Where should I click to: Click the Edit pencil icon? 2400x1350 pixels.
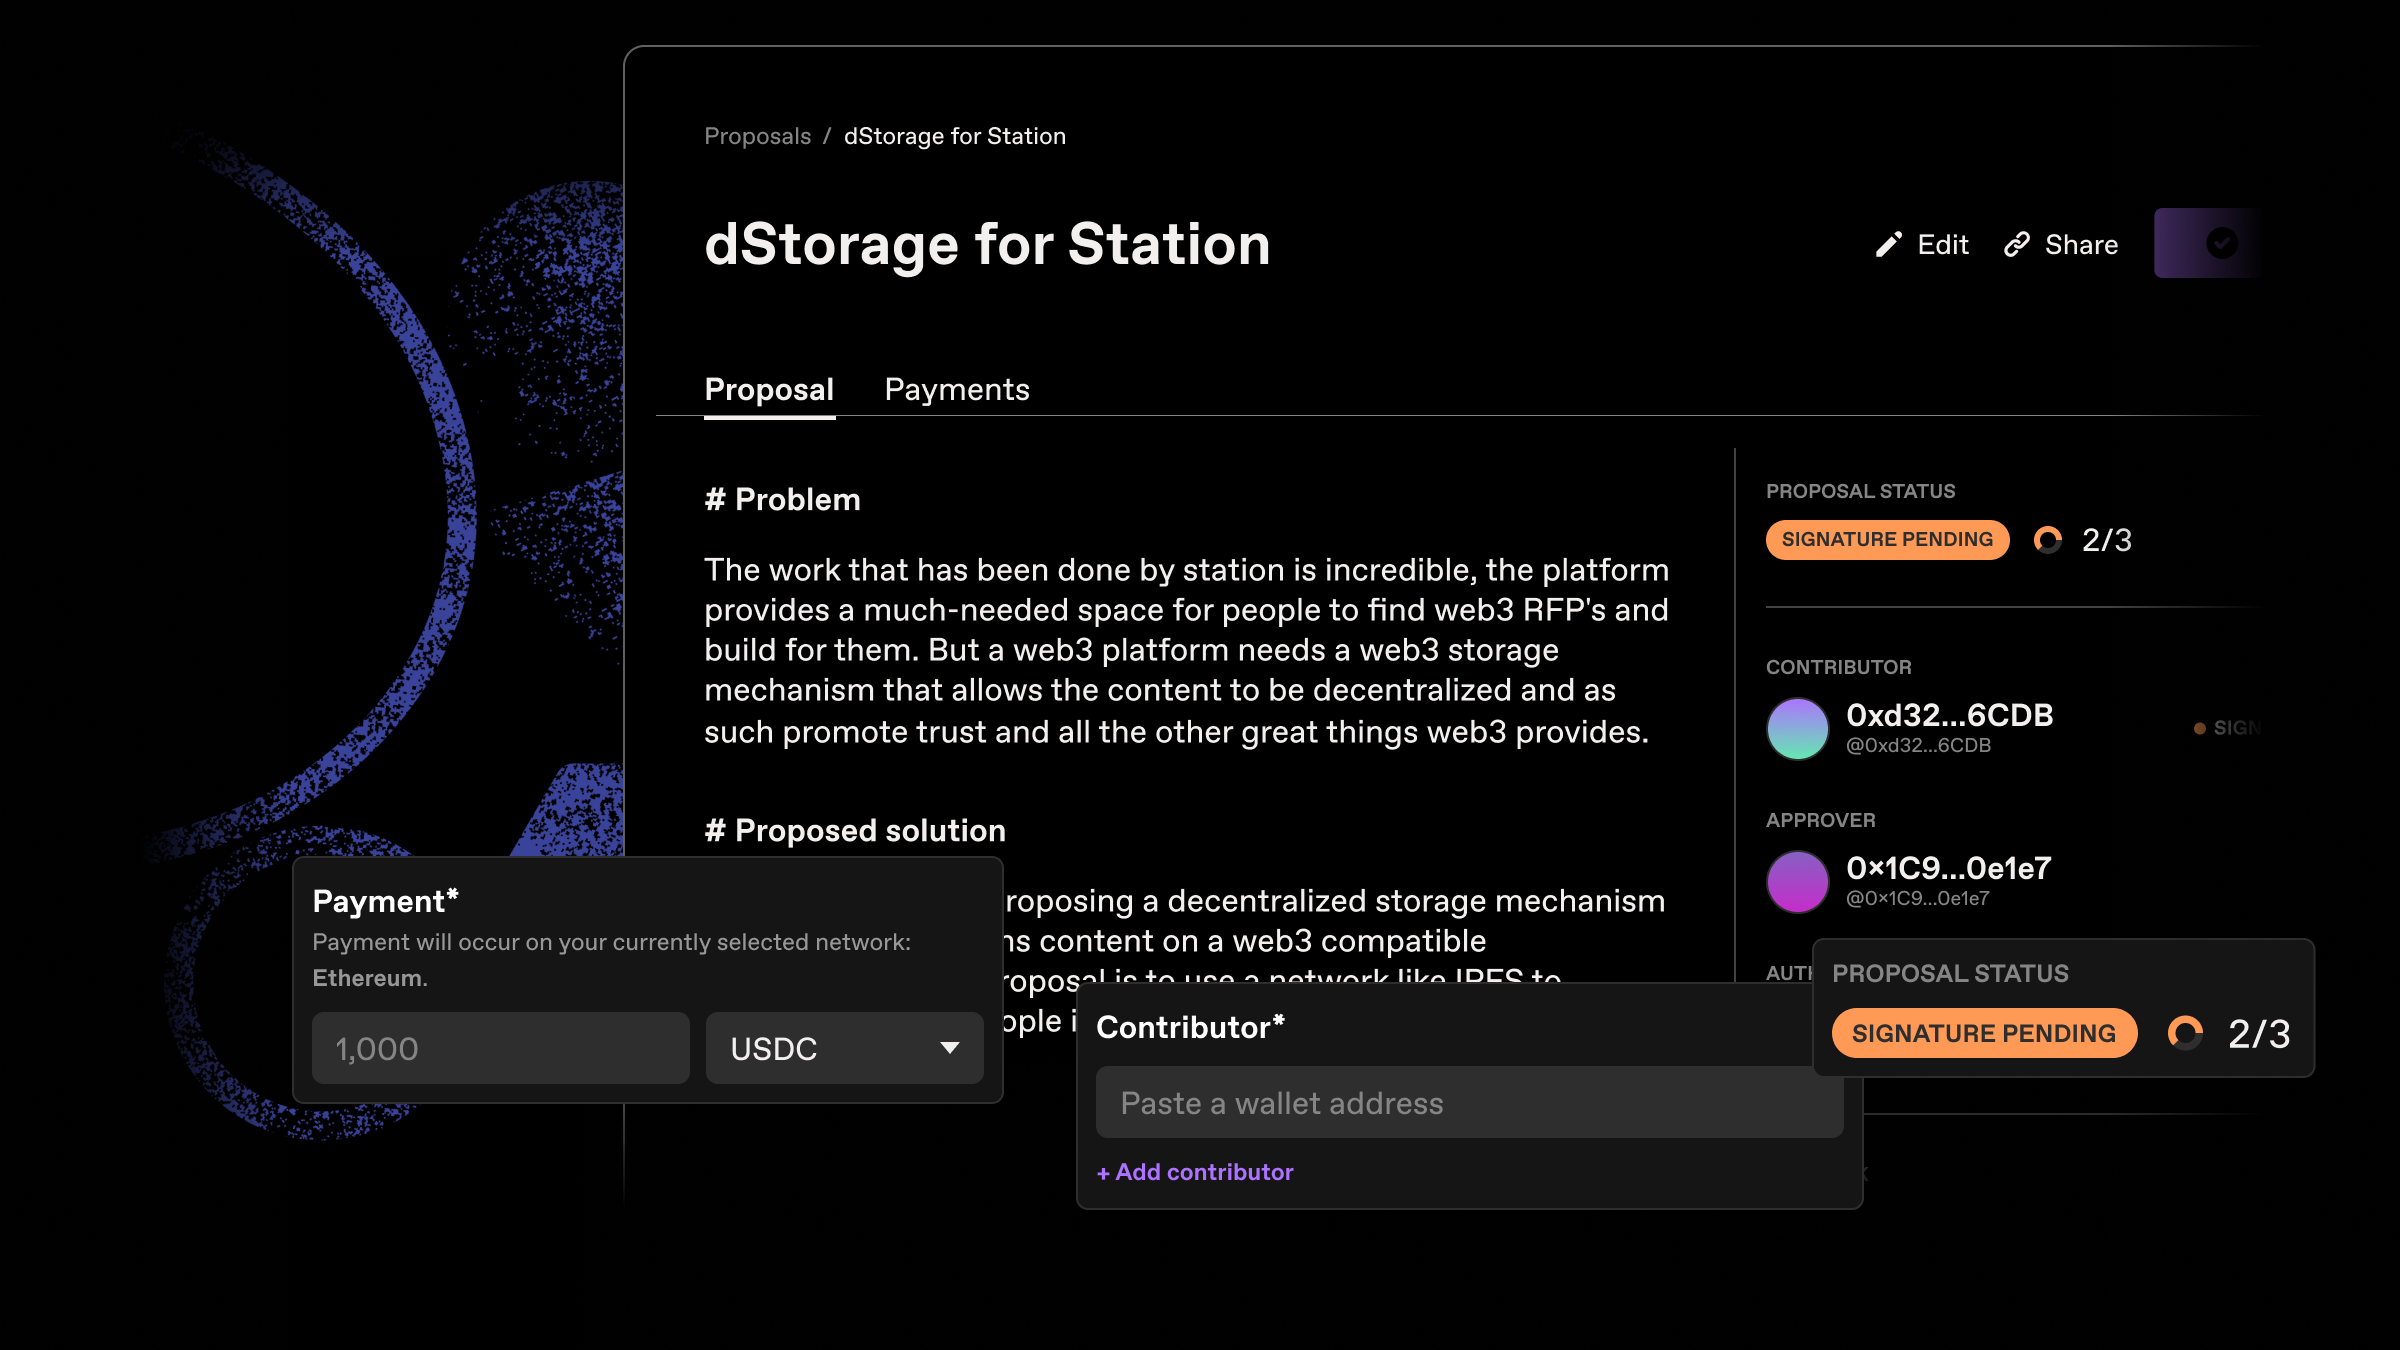(1887, 245)
